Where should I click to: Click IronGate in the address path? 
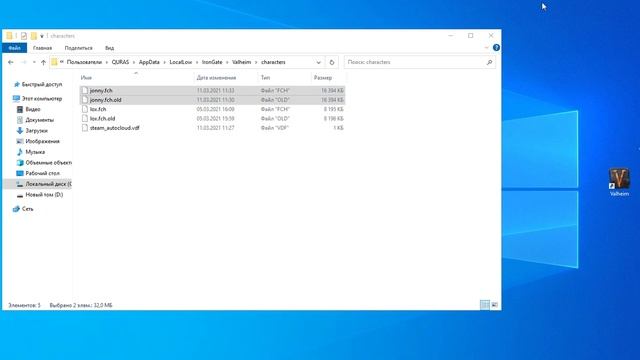coord(212,62)
